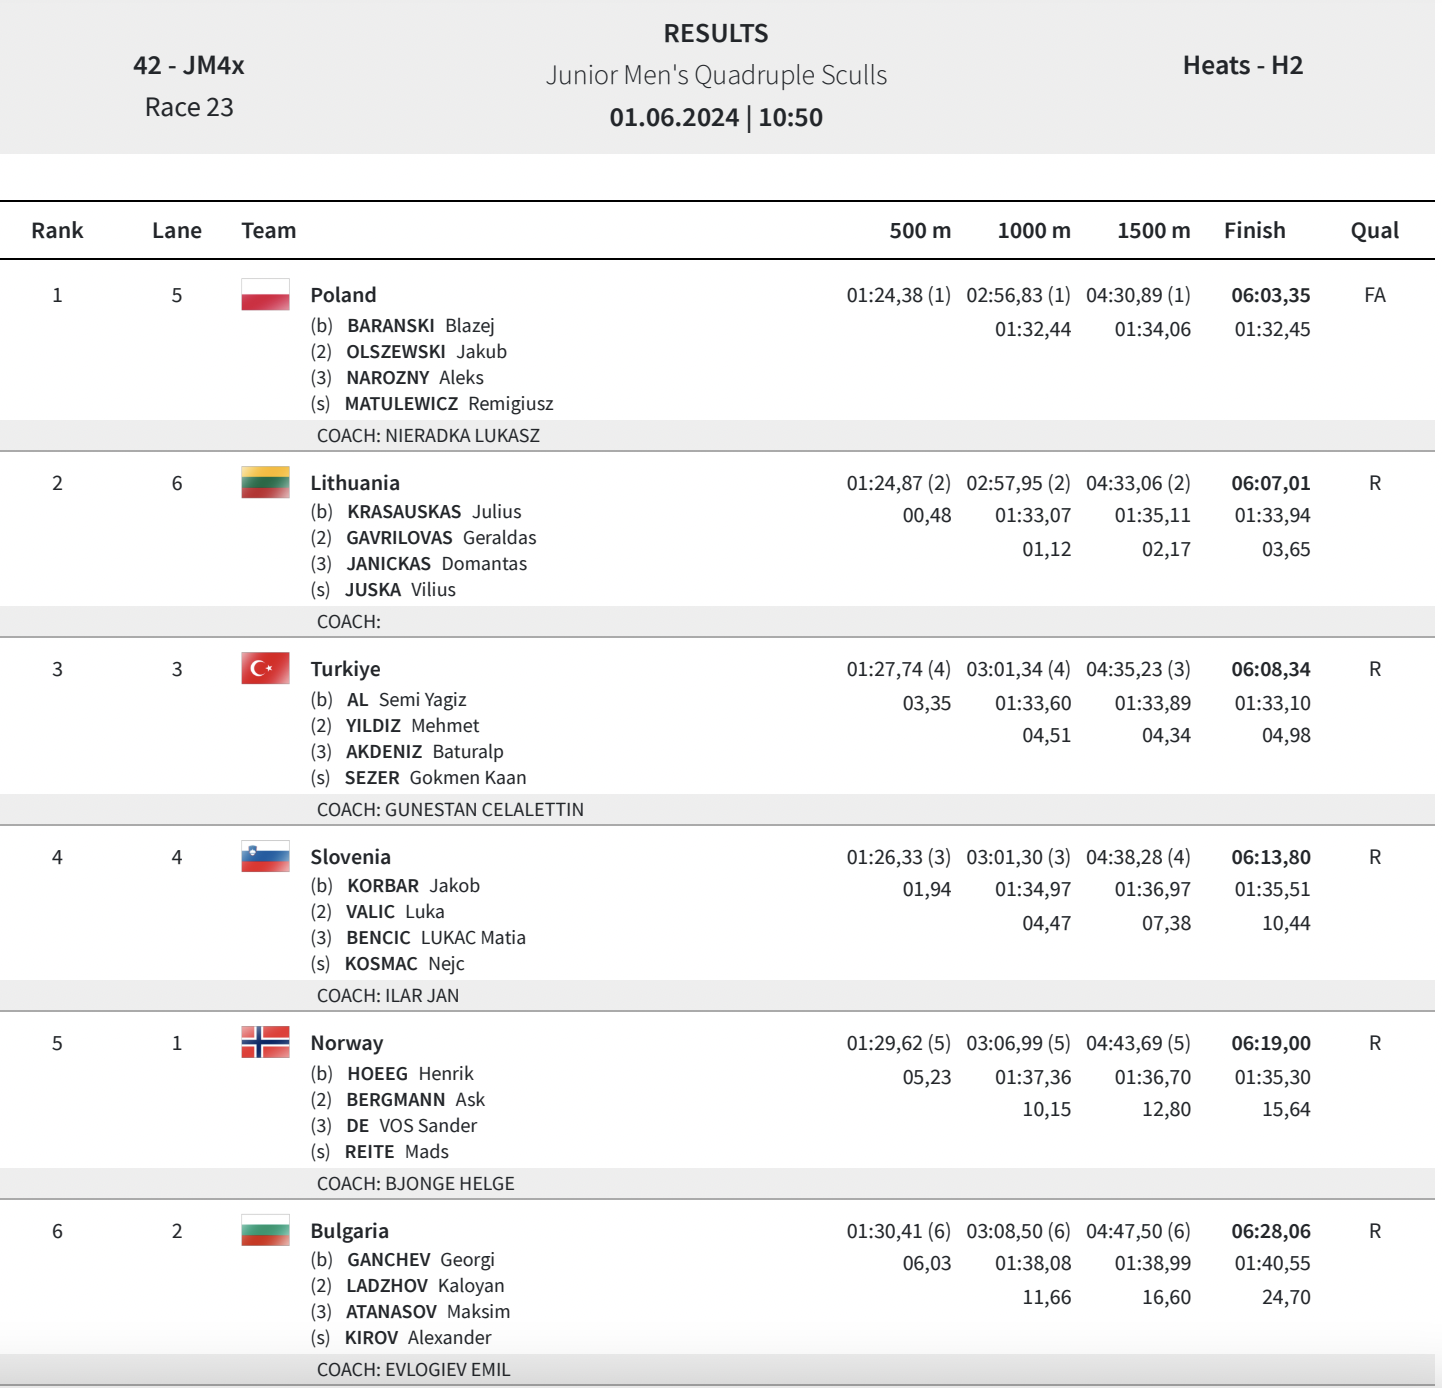Select rower BARANSKI Blazej
Image resolution: width=1442 pixels, height=1388 pixels.
(420, 326)
